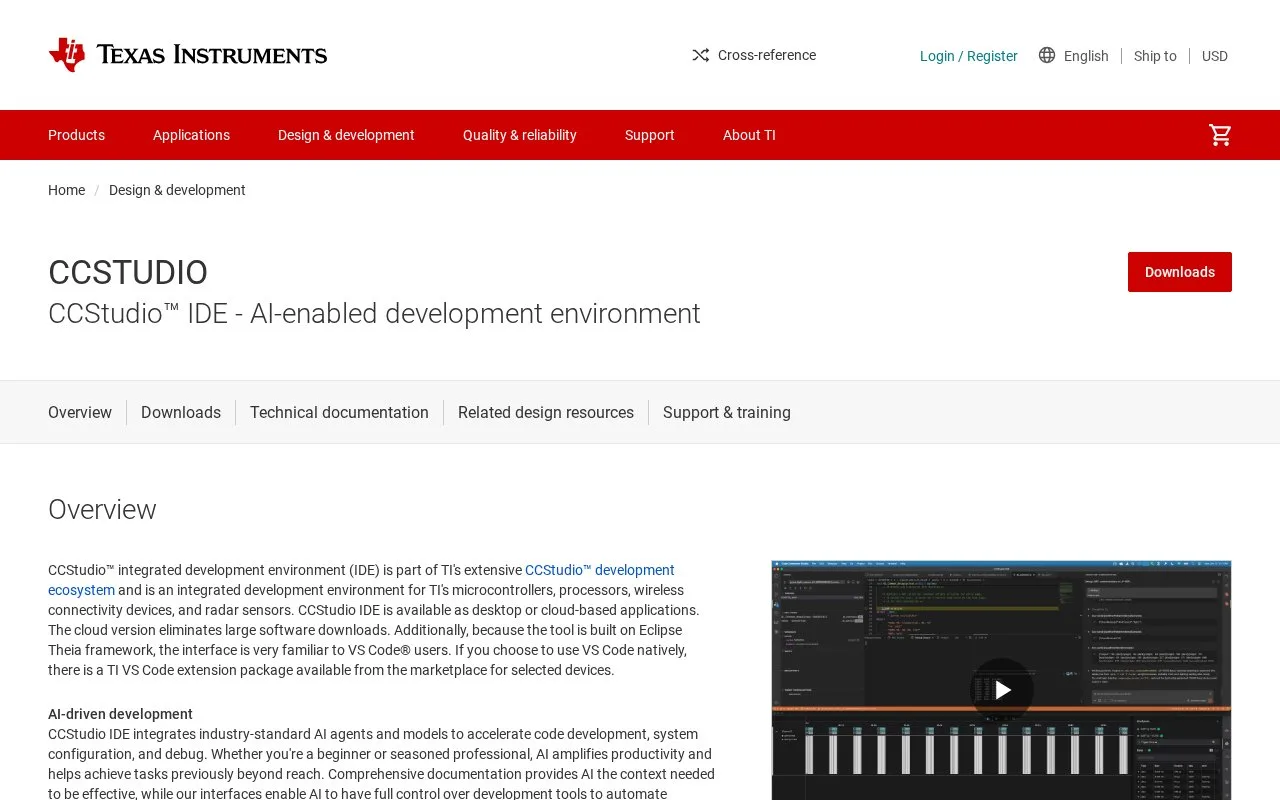Screen dimensions: 1280x800
Task: Open the Products menu
Action: (76, 135)
